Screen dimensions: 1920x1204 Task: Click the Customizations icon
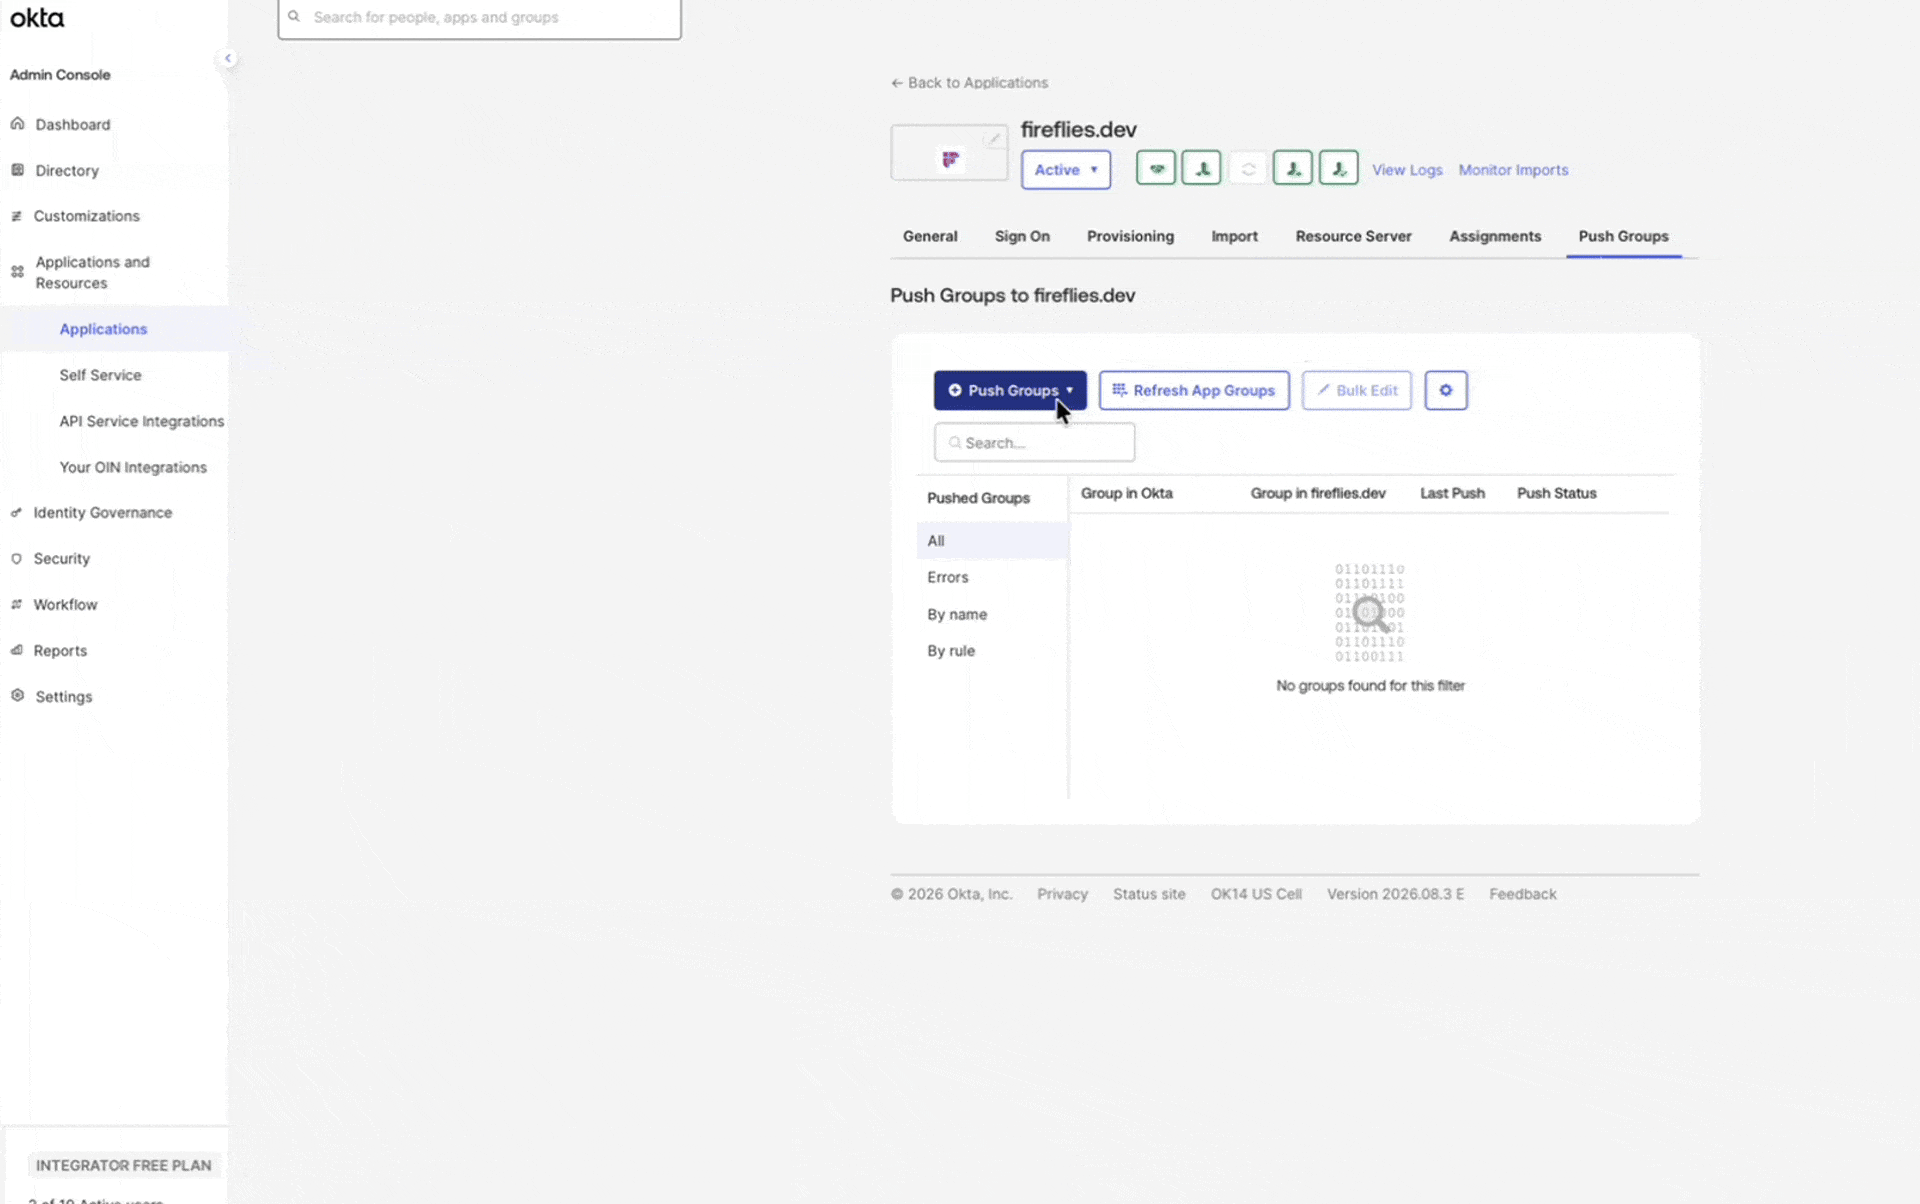(16, 216)
